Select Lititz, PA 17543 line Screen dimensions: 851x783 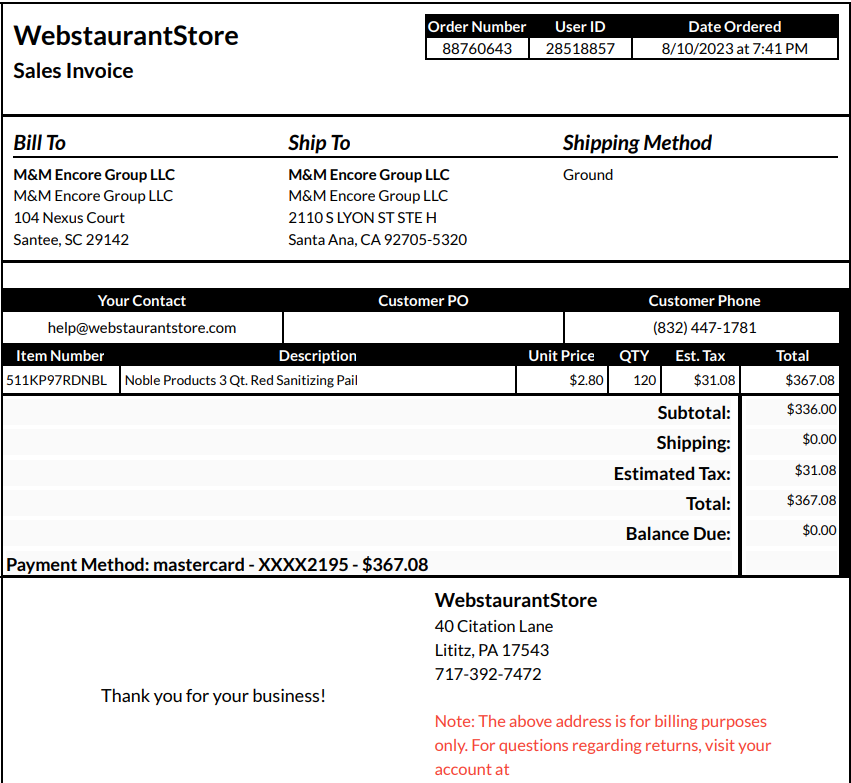492,651
